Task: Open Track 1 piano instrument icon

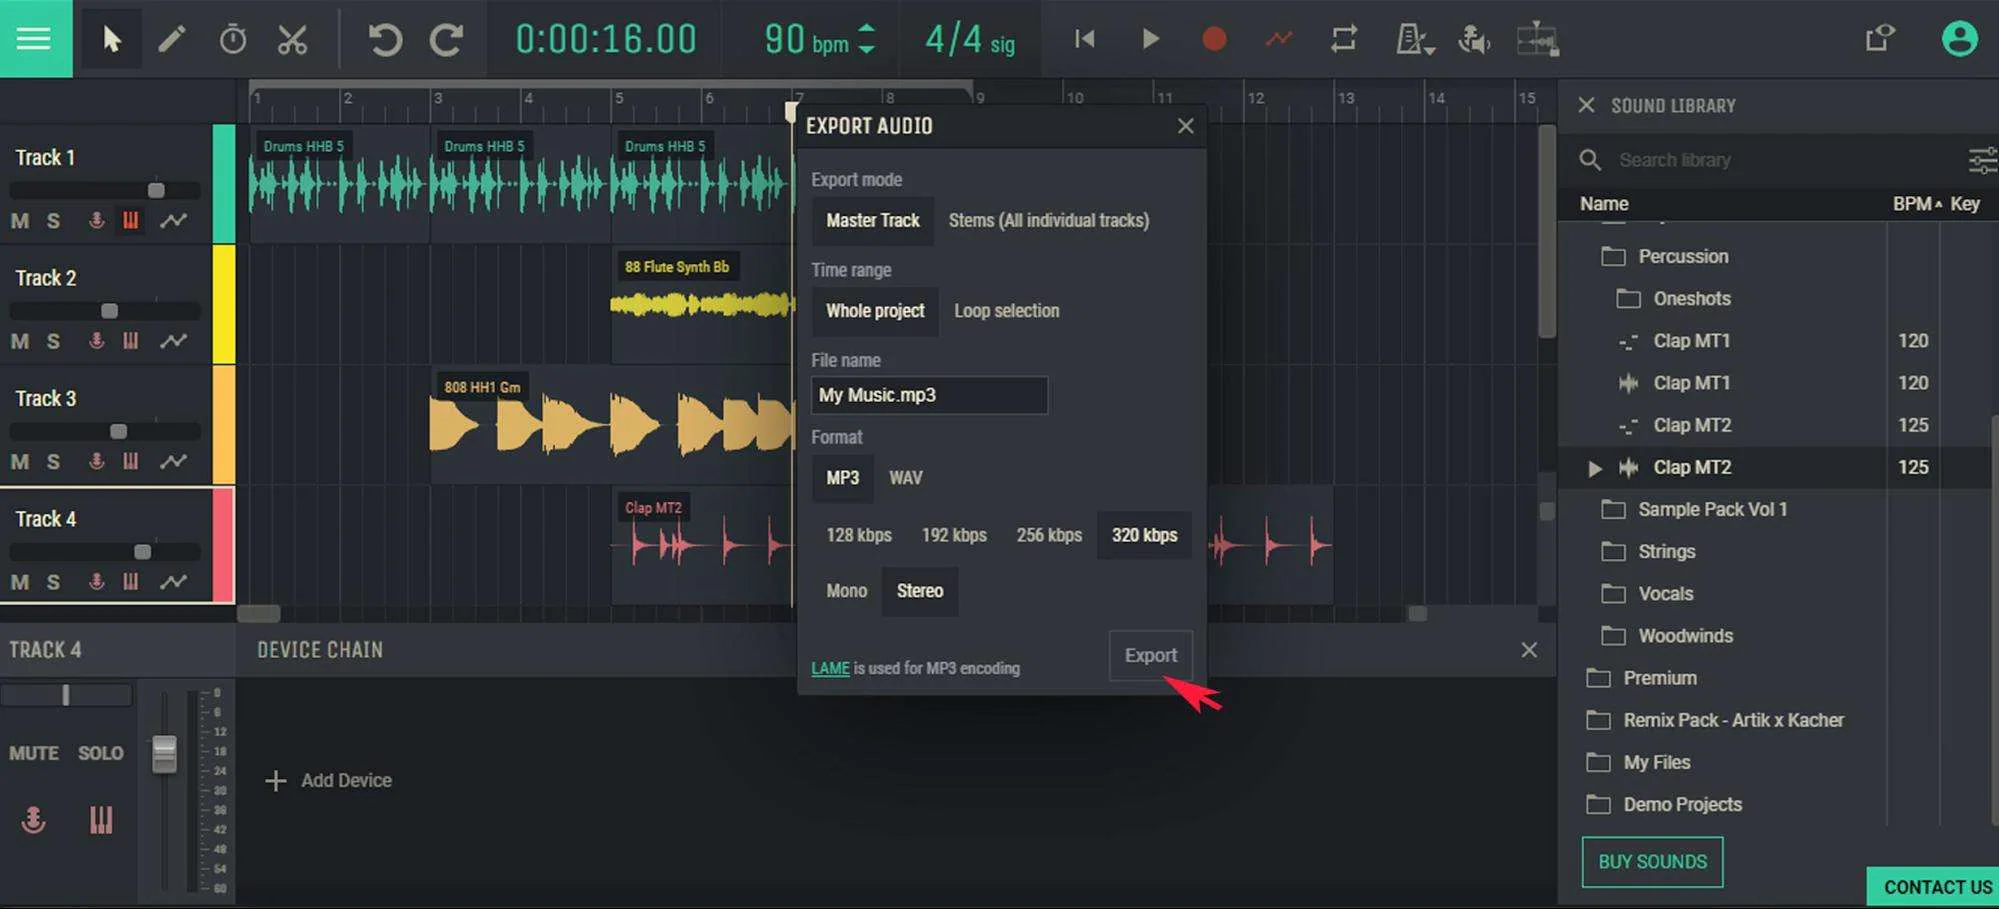Action: point(130,220)
